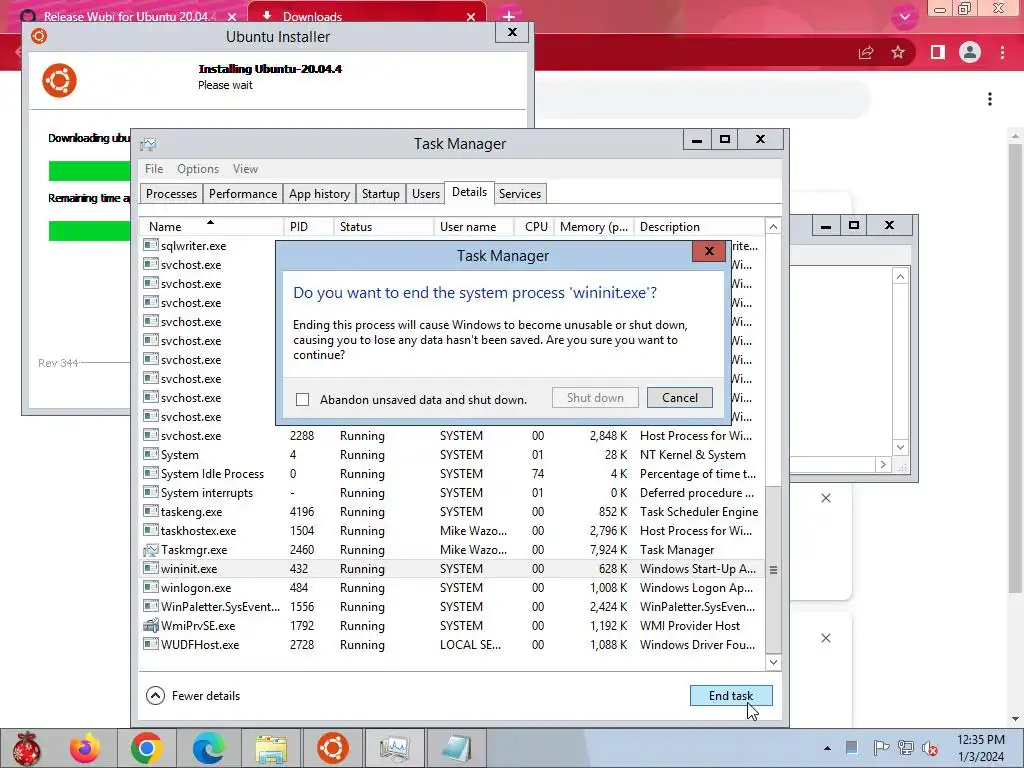The width and height of the screenshot is (1024, 768).
Task: Switch to the Startup tab
Action: 381,194
